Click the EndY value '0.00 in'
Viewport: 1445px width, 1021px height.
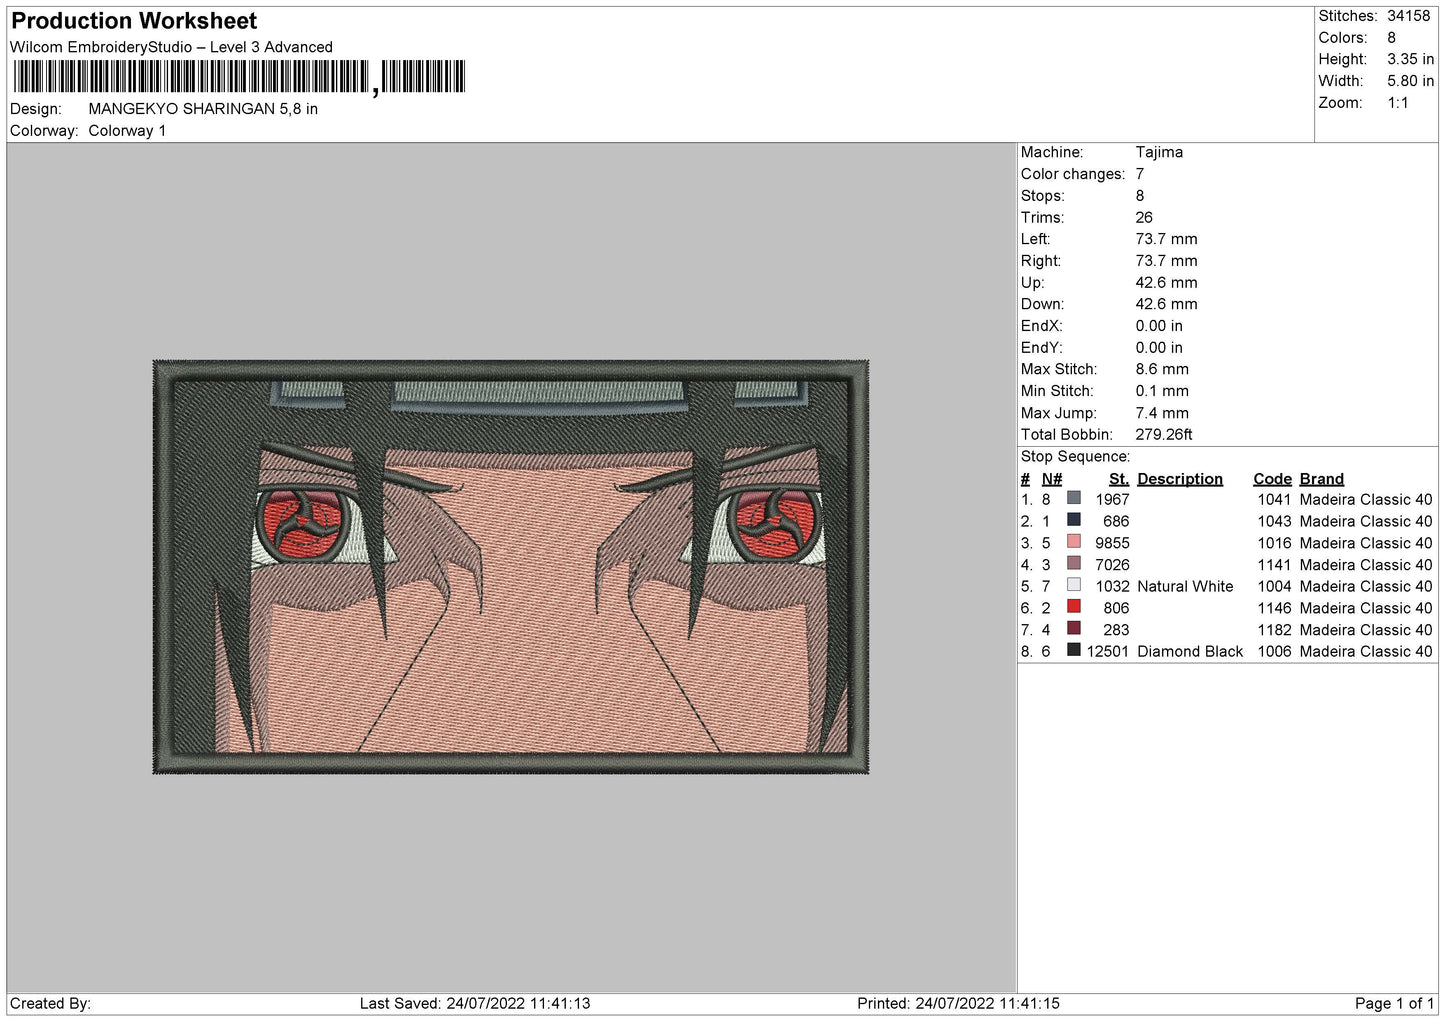pyautogui.click(x=1159, y=348)
